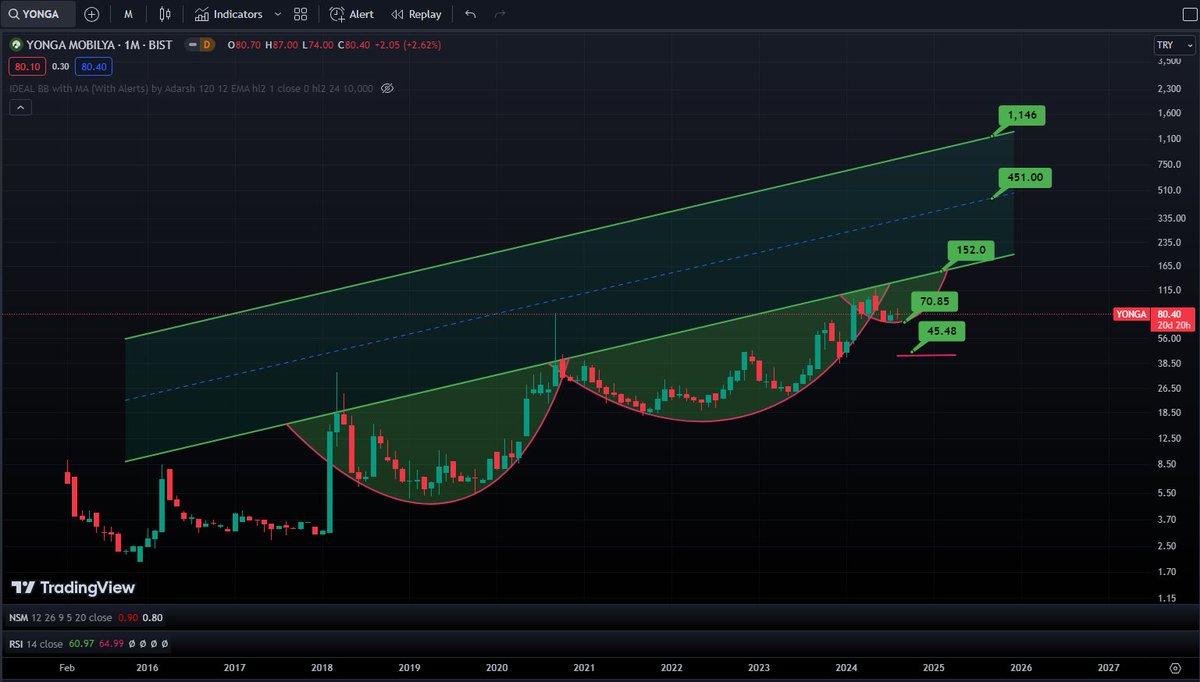Open the Indicators dialog

[229, 14]
